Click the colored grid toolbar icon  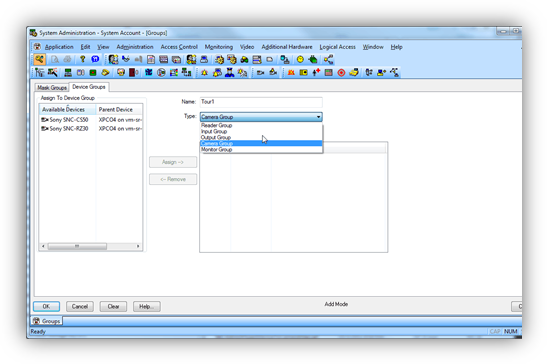point(173,73)
